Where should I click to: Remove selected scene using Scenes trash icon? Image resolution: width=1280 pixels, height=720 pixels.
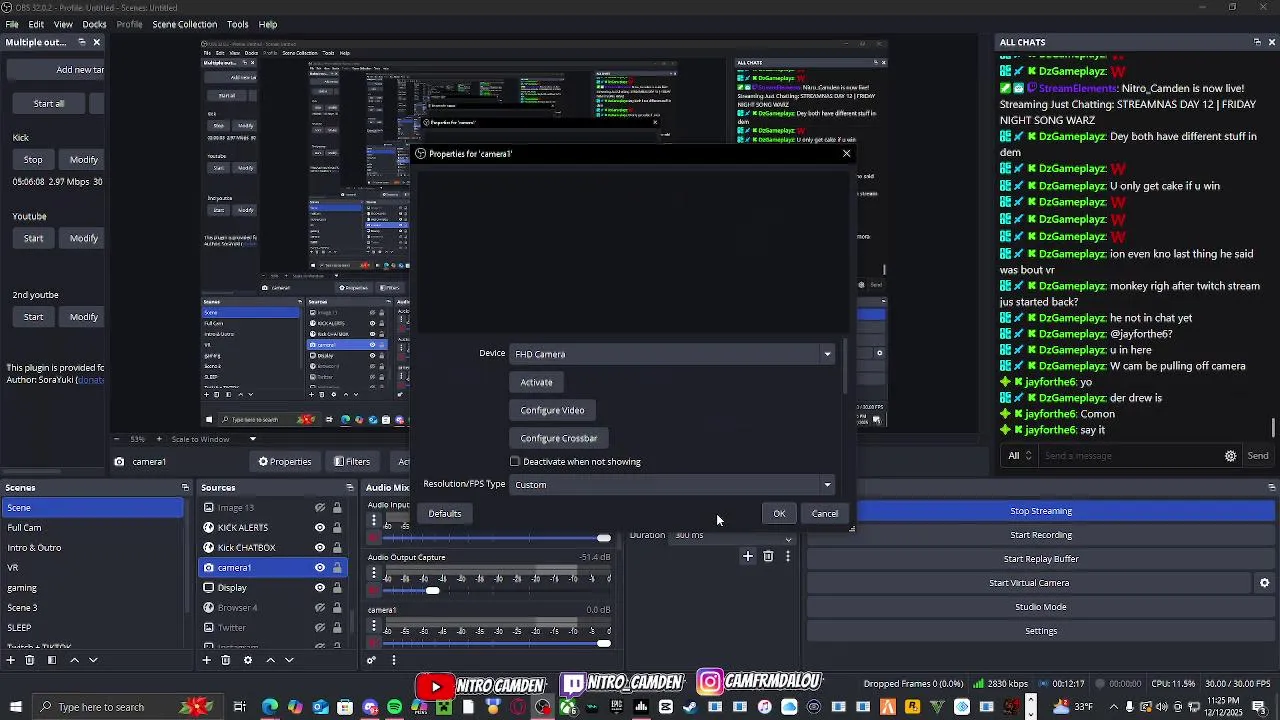(x=30, y=660)
